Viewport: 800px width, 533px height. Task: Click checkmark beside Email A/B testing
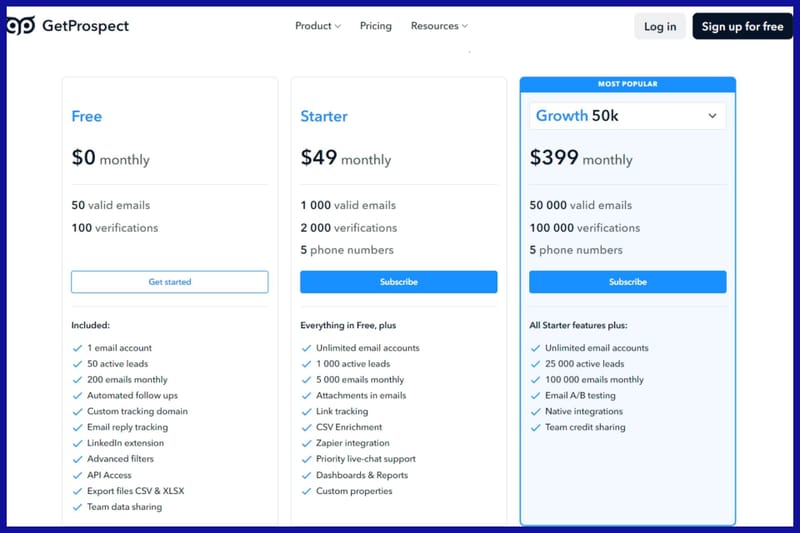[535, 395]
